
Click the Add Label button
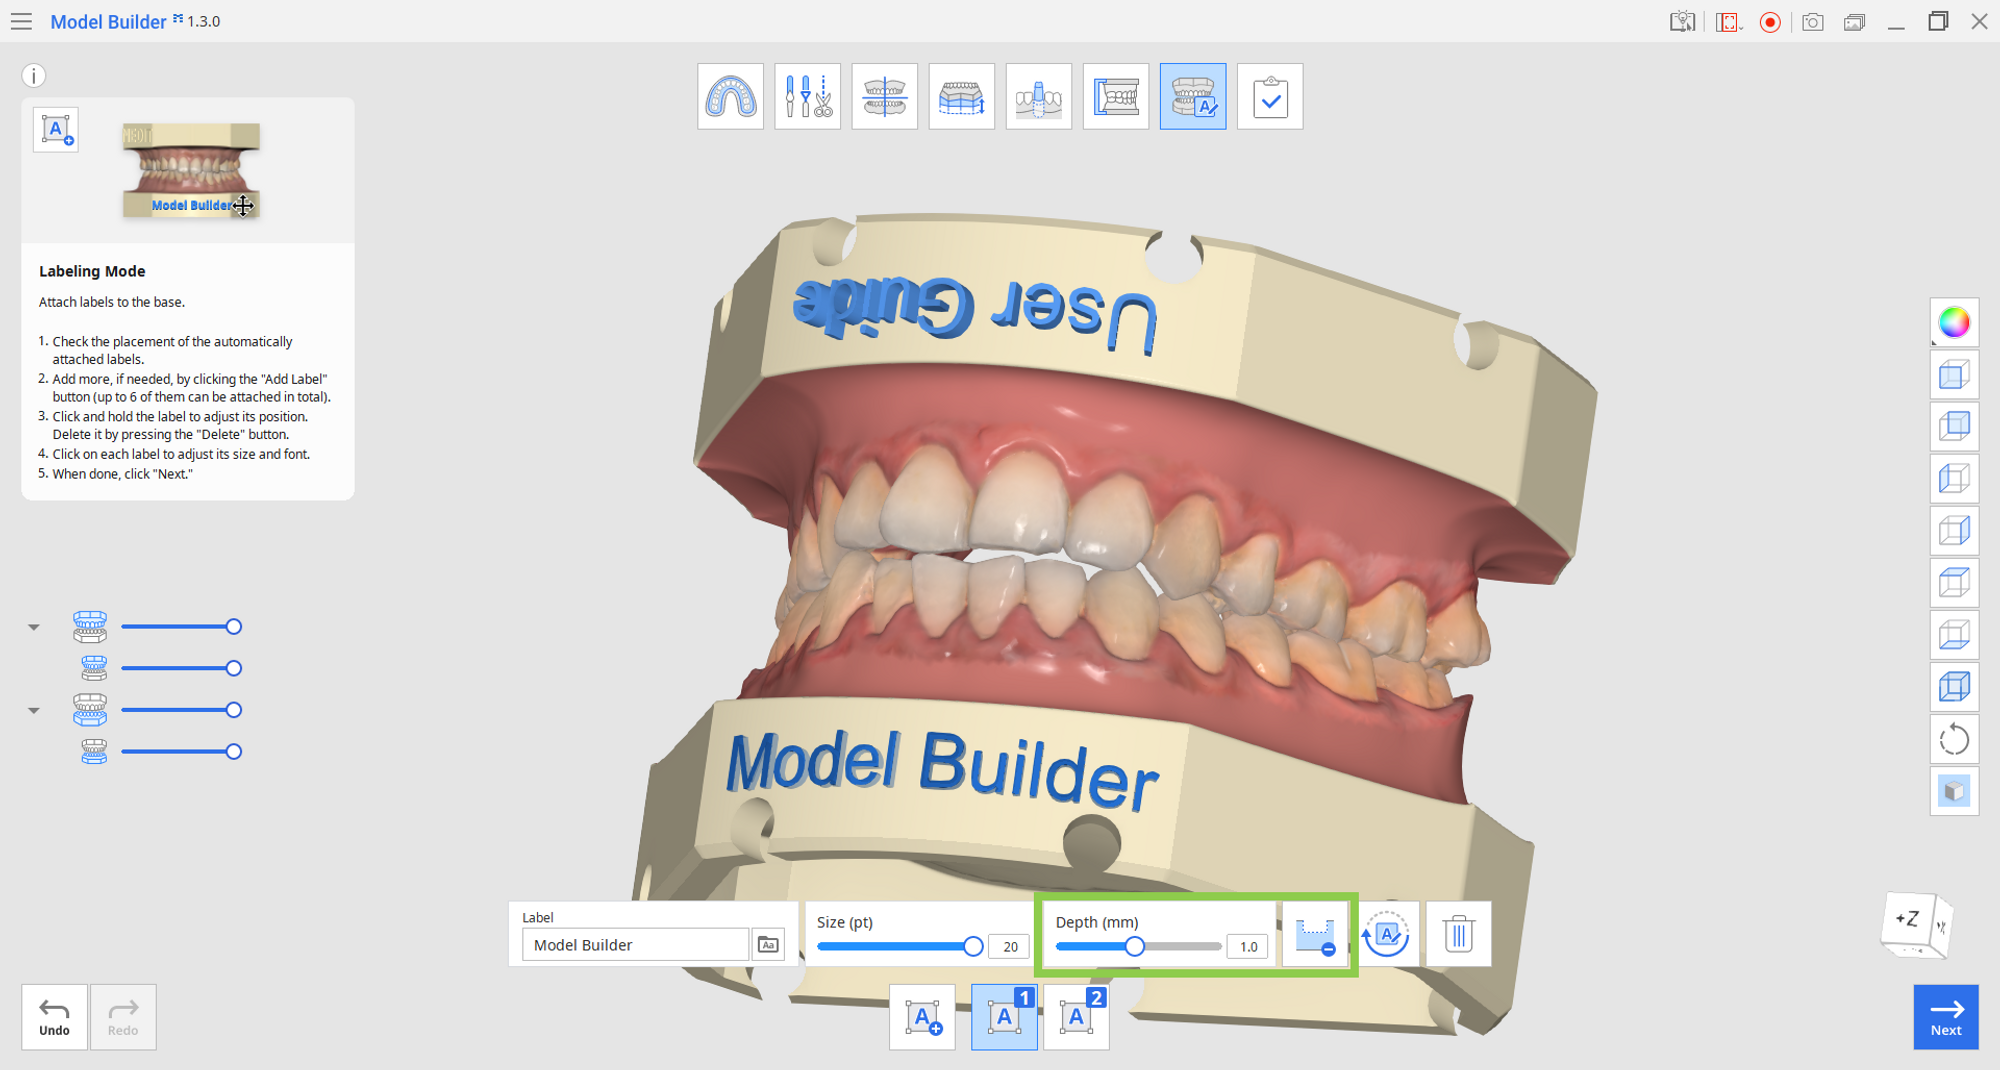(x=922, y=1017)
